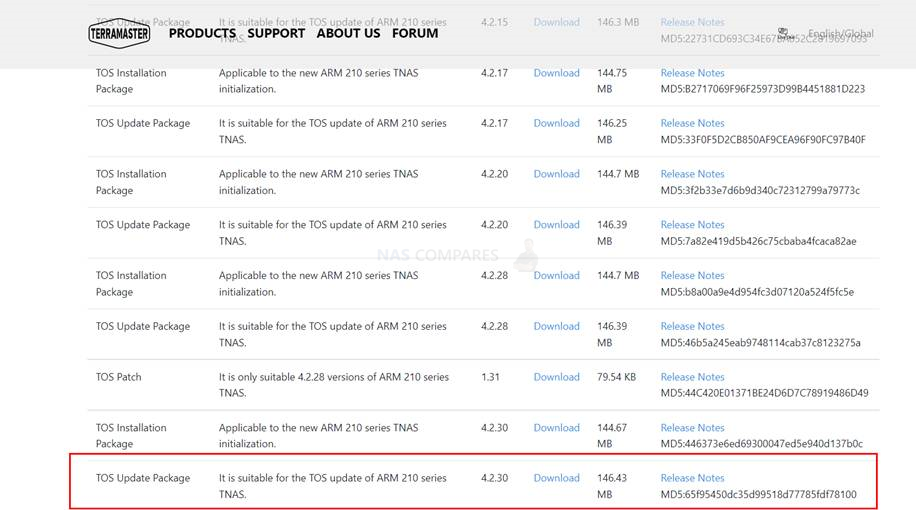The height and width of the screenshot is (510, 916).
Task: Open Release Notes for 4.2.17 Update Package
Action: tap(692, 123)
